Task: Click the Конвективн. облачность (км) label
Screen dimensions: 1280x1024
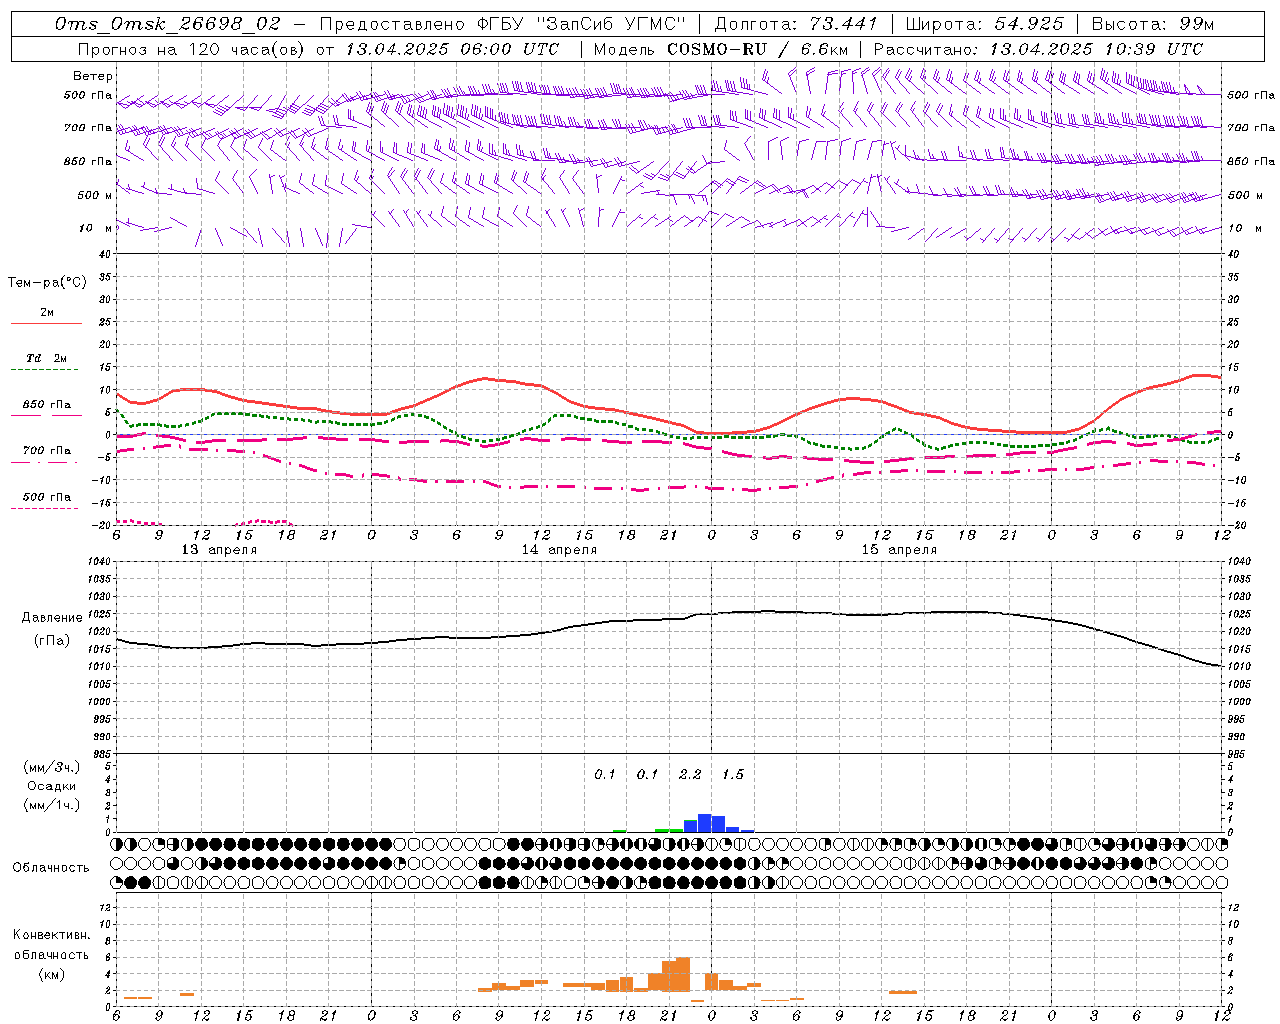Action: tap(51, 954)
